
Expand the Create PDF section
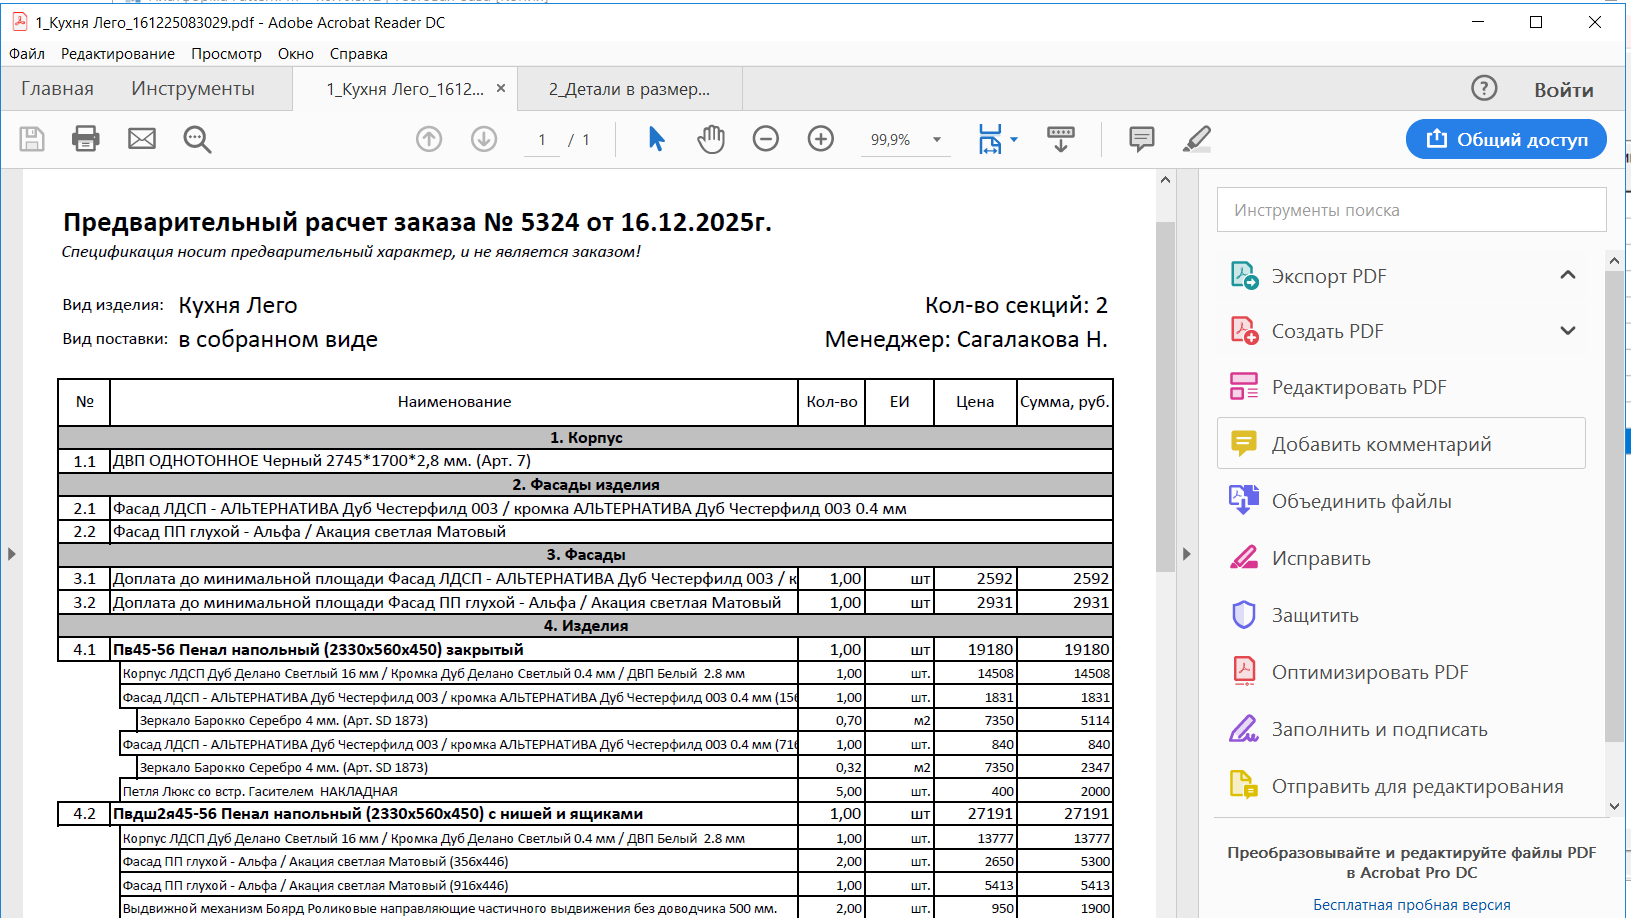coord(1567,331)
